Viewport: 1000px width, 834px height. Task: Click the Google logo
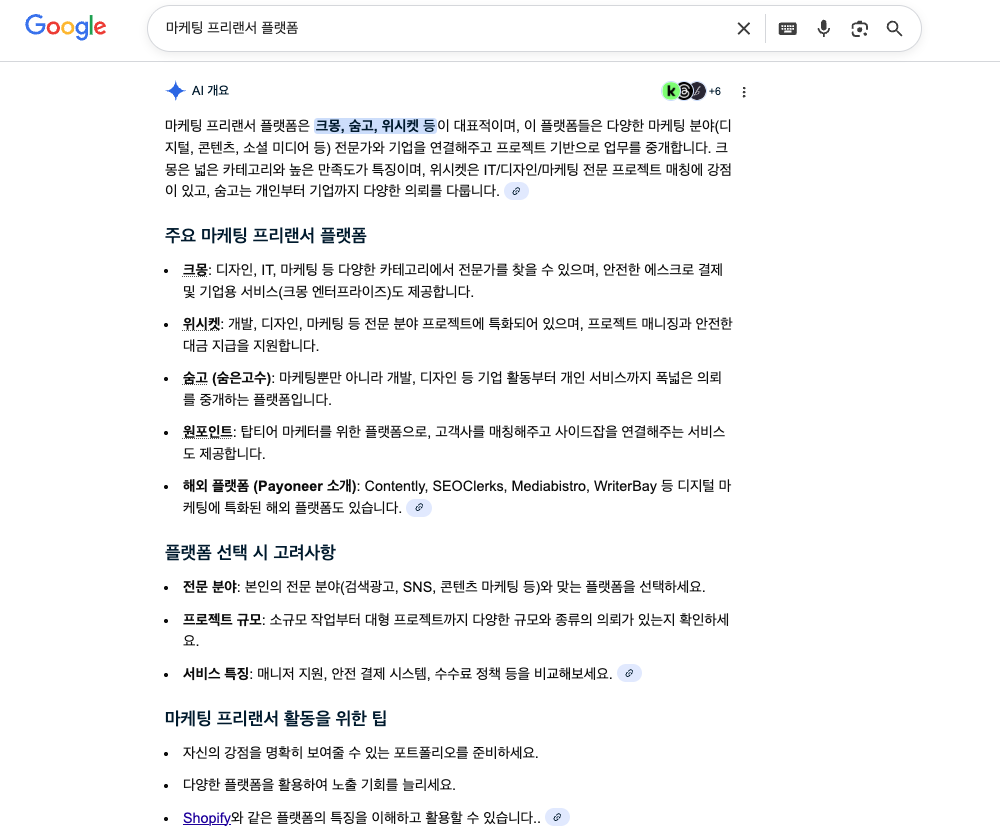65,28
